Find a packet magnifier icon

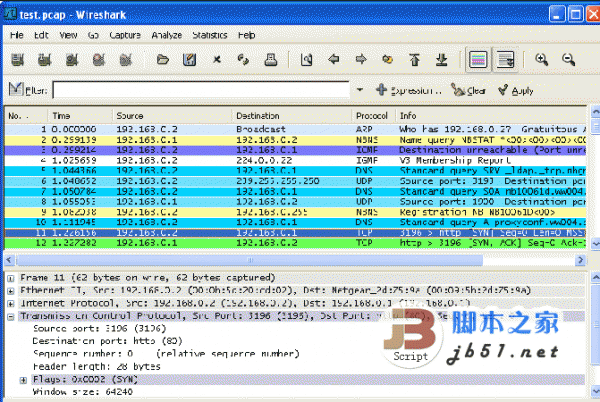tap(307, 60)
